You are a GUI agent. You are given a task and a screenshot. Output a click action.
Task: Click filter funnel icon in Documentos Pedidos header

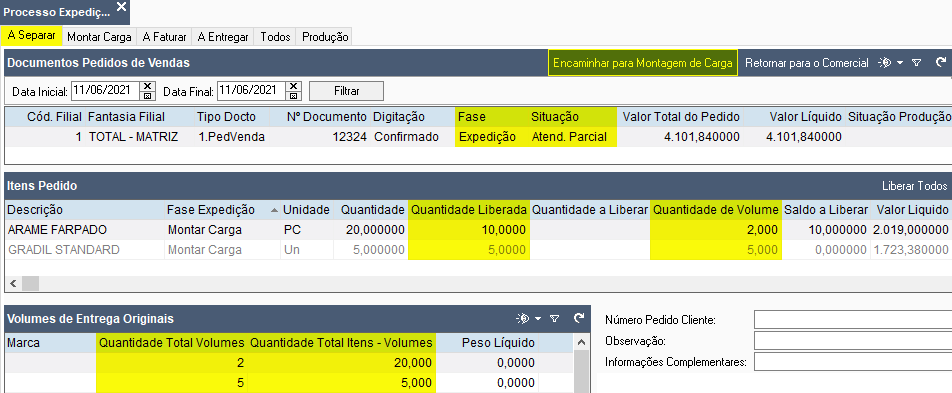point(917,63)
